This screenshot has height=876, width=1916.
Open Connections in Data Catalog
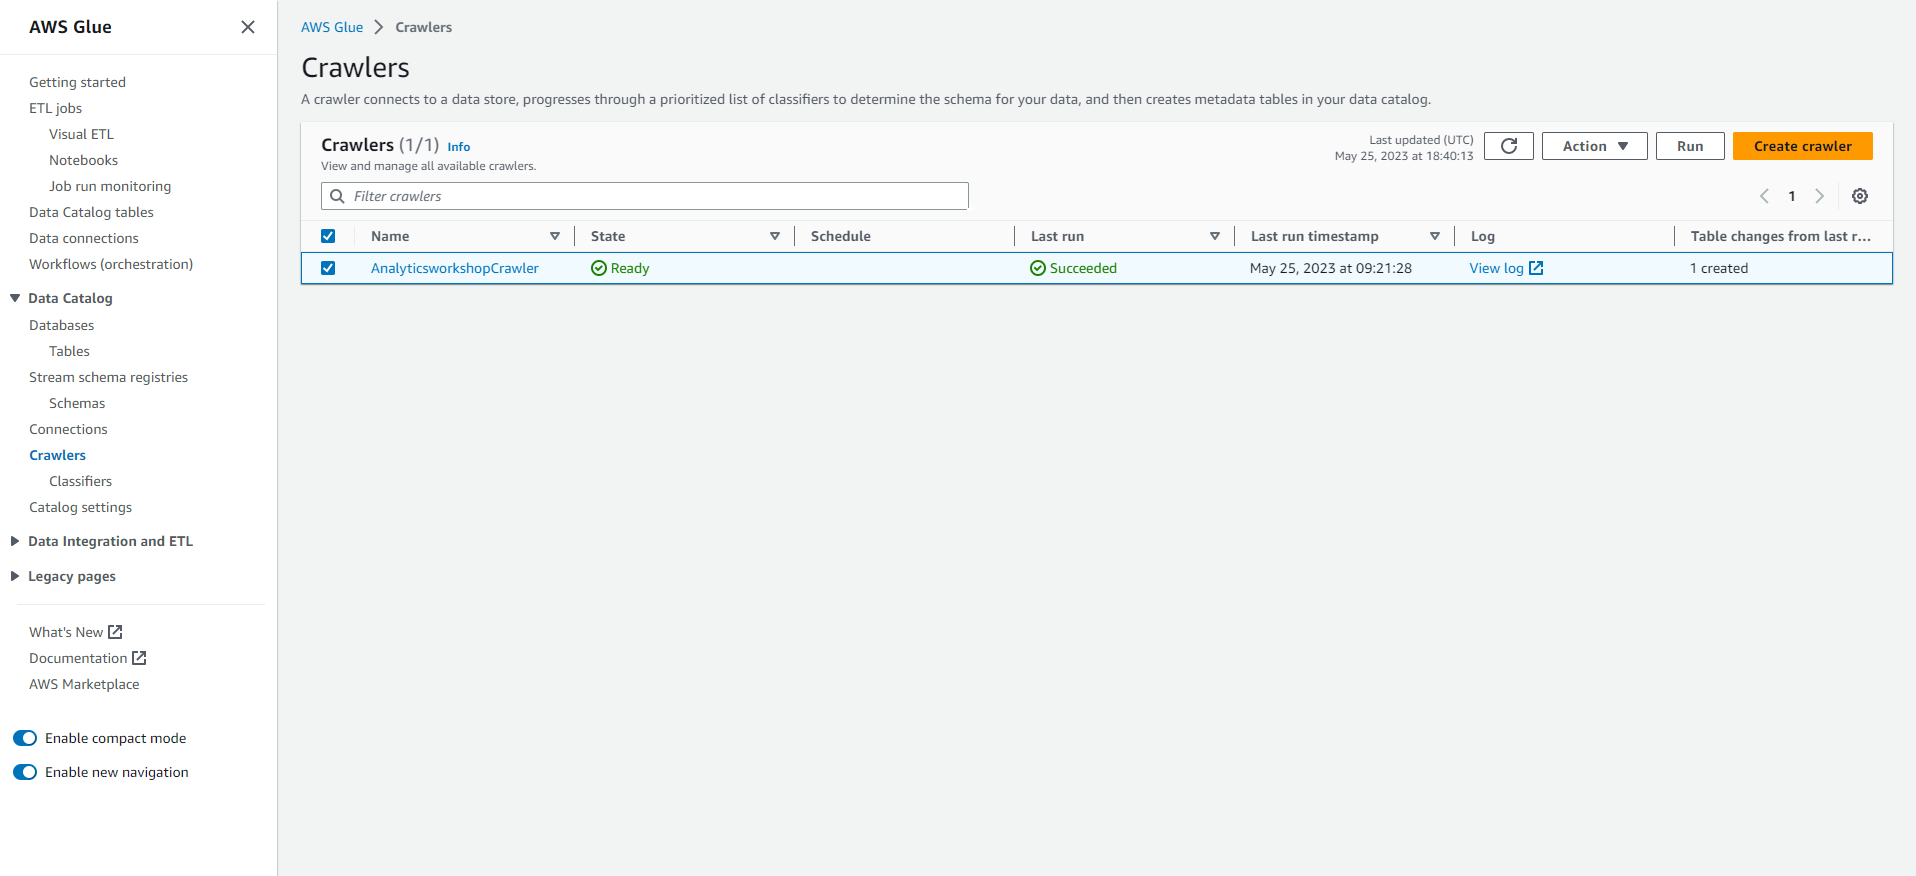(68, 429)
